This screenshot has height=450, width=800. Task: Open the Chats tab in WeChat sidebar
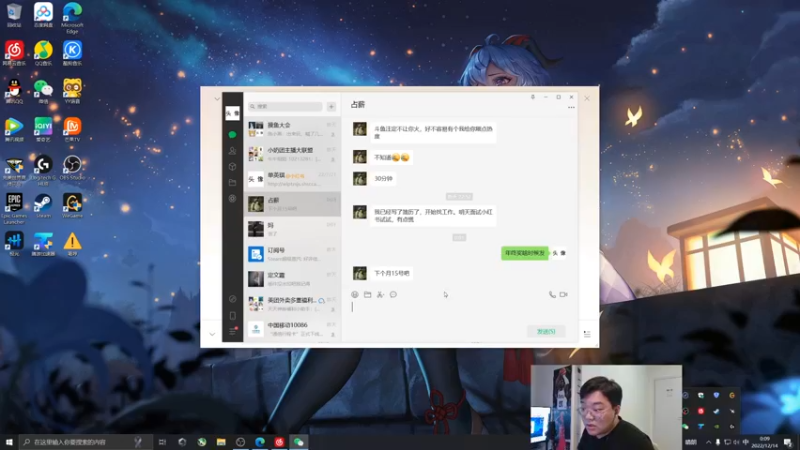(x=232, y=135)
